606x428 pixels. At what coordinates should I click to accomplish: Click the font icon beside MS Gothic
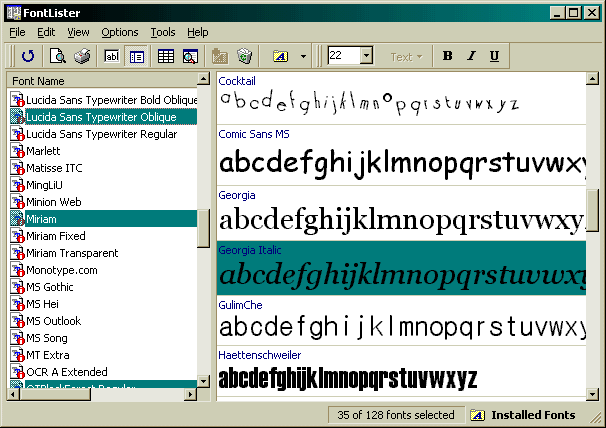point(17,287)
